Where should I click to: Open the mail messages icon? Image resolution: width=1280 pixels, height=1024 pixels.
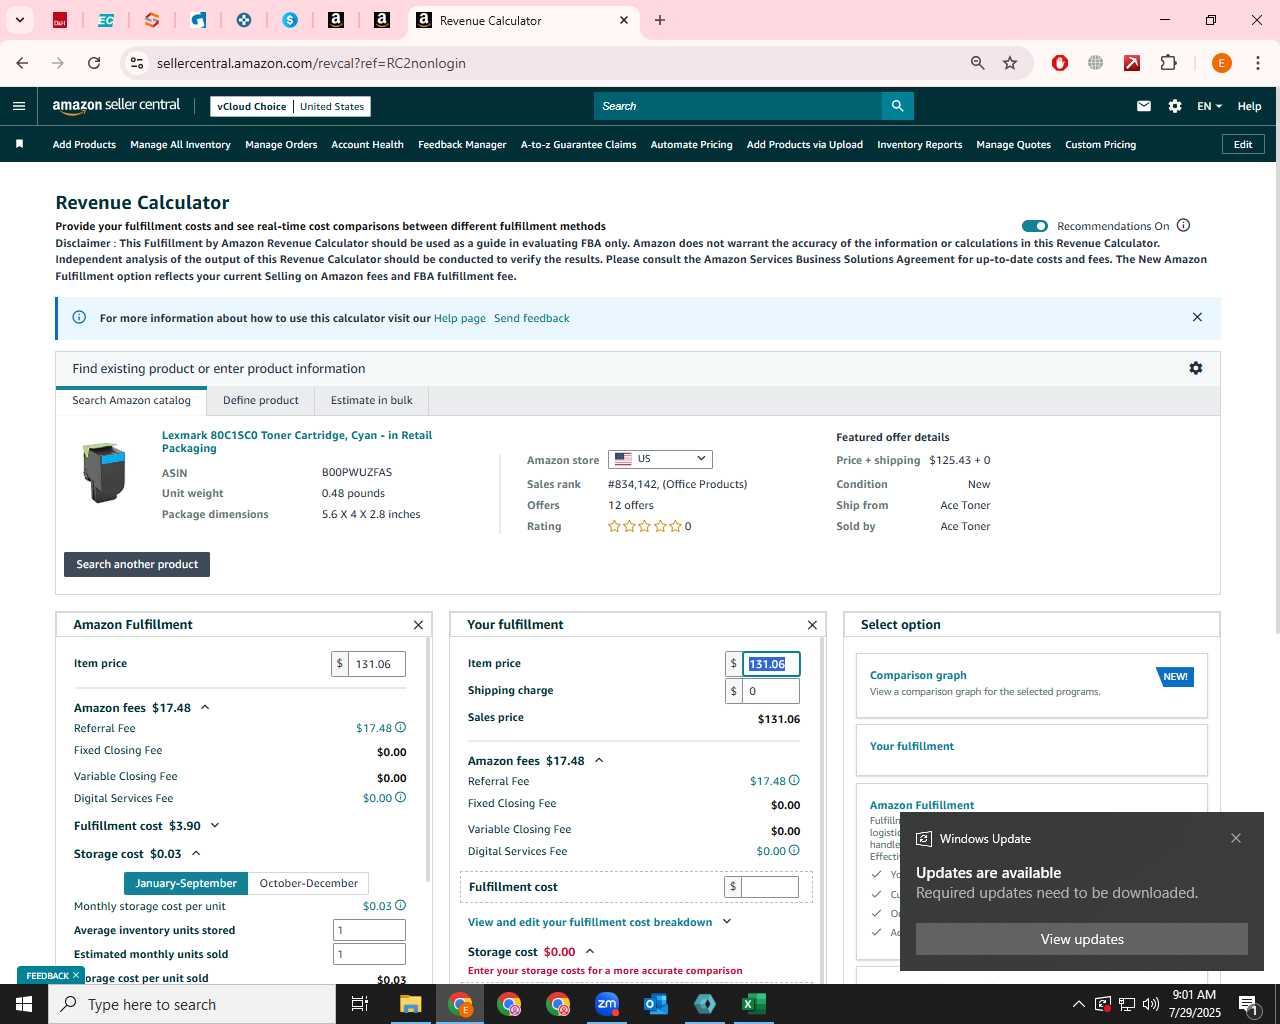1144,106
